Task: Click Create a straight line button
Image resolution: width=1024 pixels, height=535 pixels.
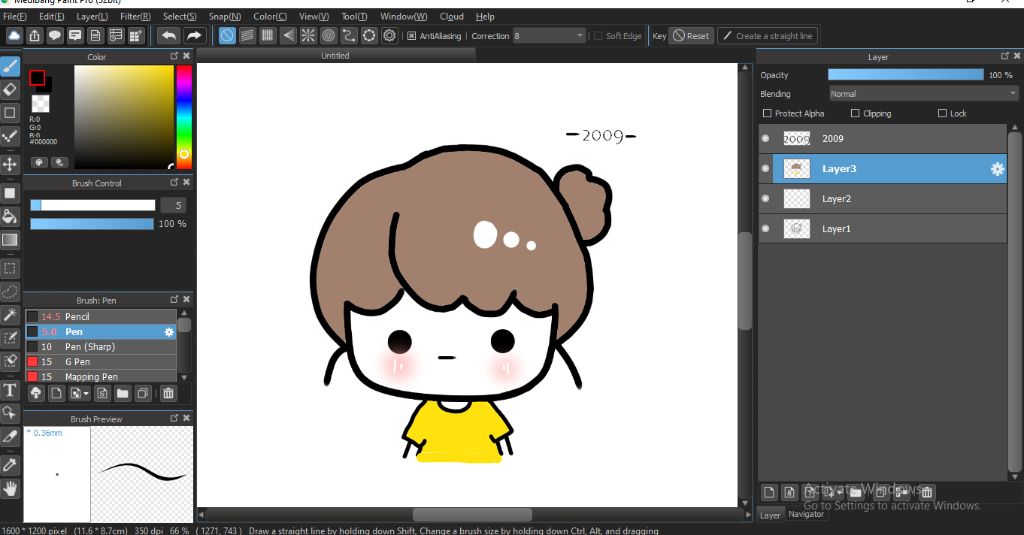Action: tap(767, 36)
